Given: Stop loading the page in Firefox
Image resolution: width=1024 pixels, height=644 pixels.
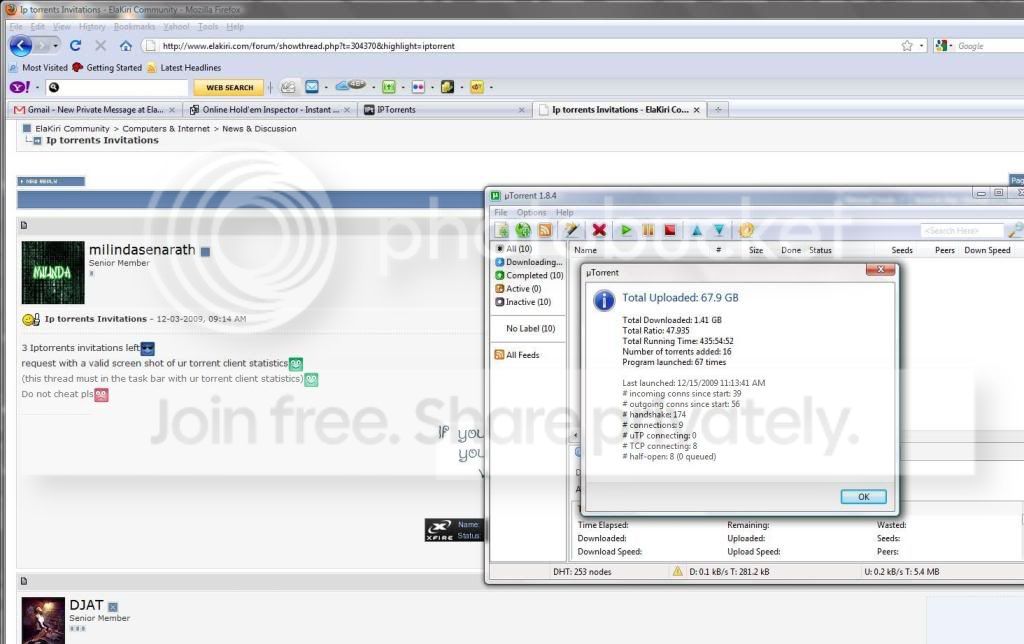Looking at the screenshot, I should pyautogui.click(x=101, y=46).
